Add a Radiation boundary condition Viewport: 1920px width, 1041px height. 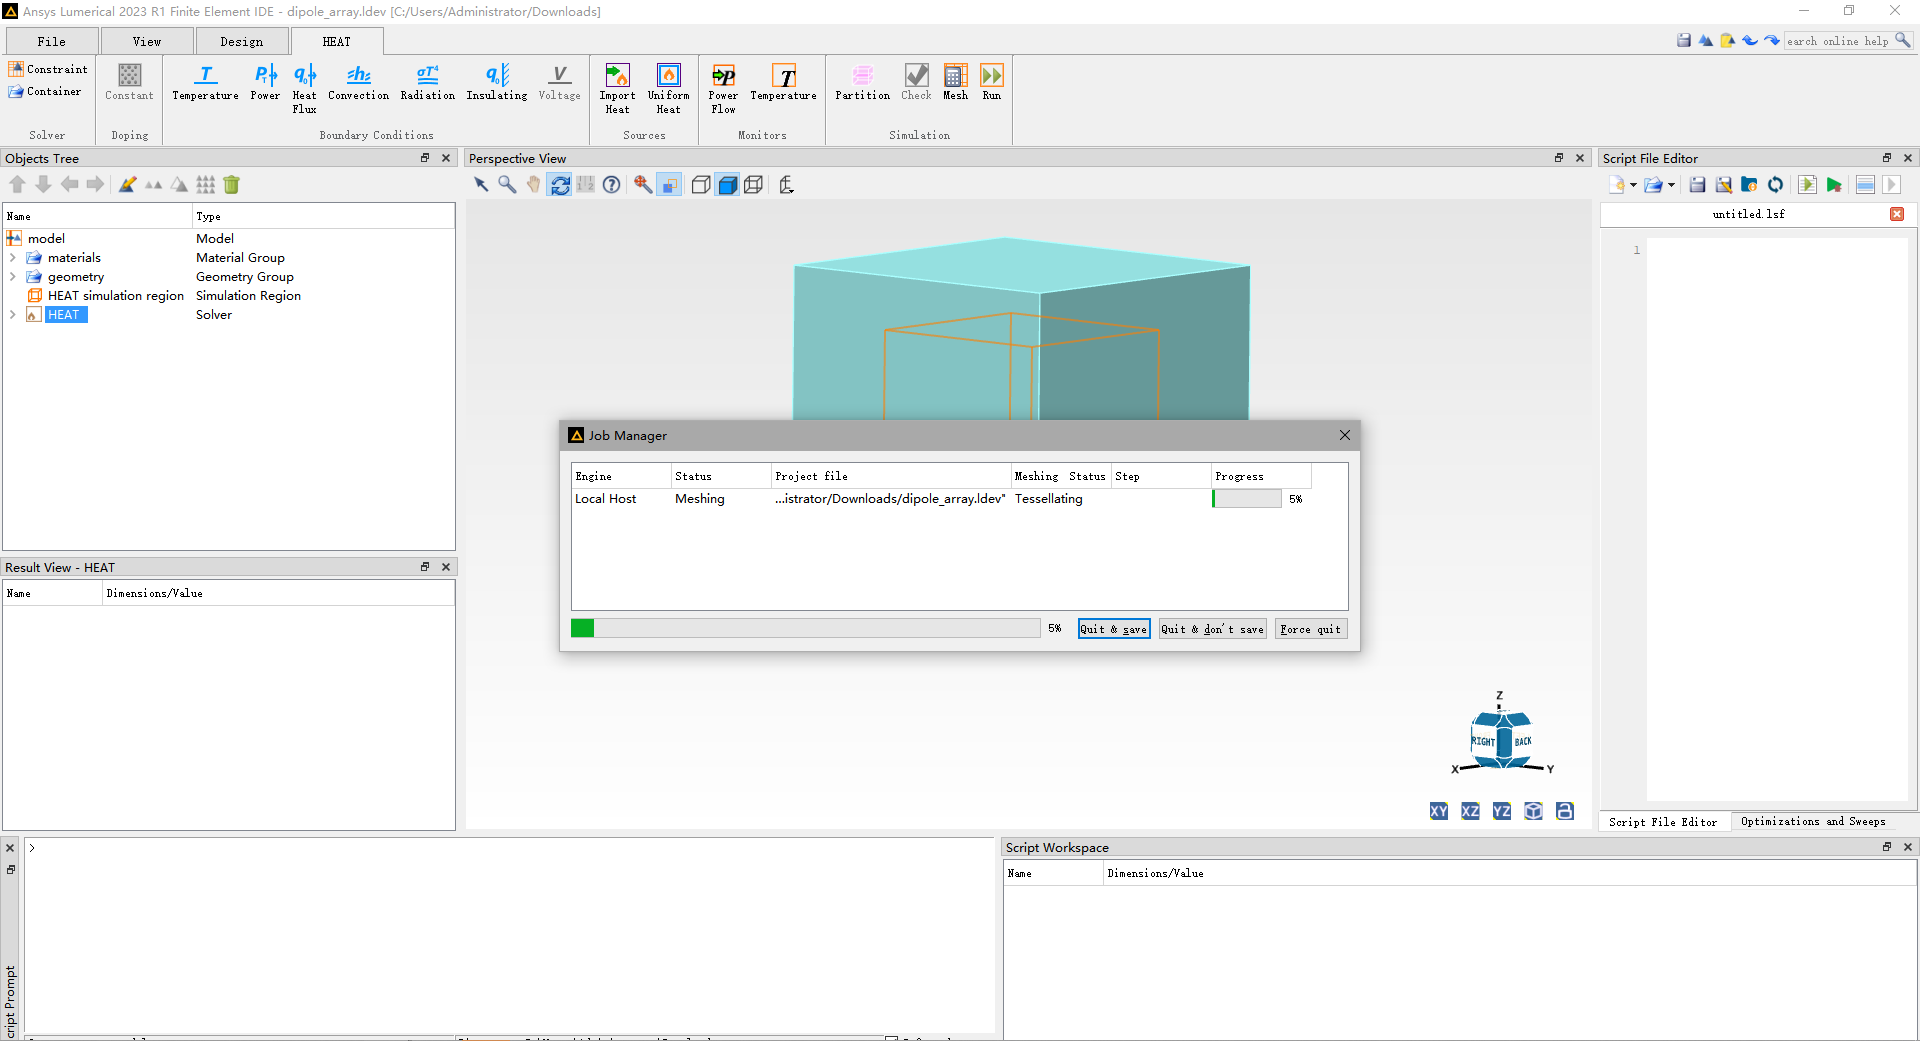pos(427,83)
